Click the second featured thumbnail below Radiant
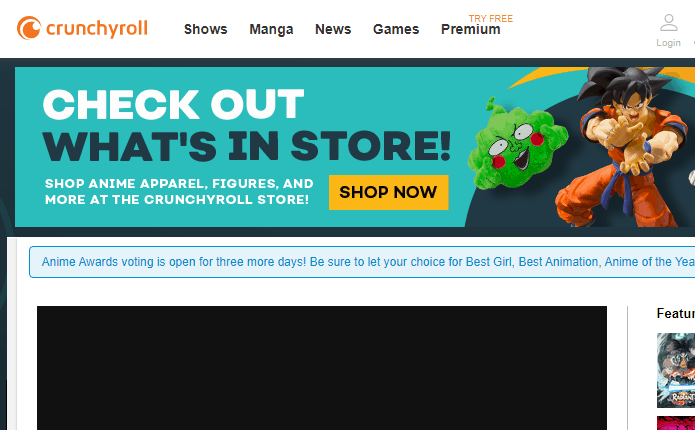Image resolution: width=695 pixels, height=430 pixels. 675,423
